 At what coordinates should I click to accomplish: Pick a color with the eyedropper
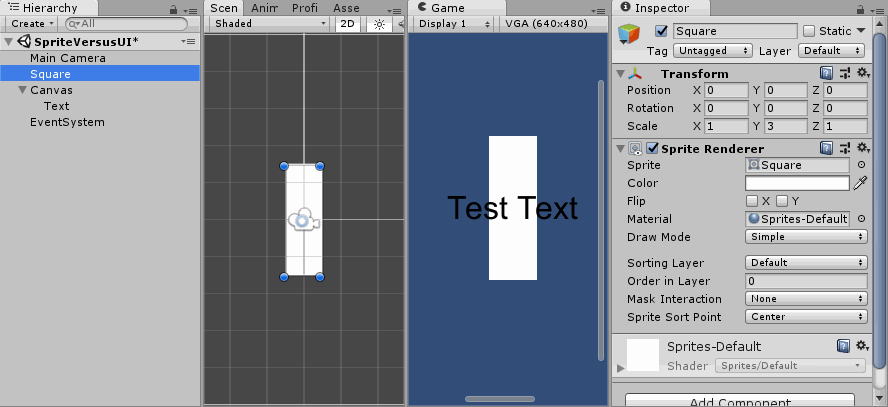click(x=860, y=183)
